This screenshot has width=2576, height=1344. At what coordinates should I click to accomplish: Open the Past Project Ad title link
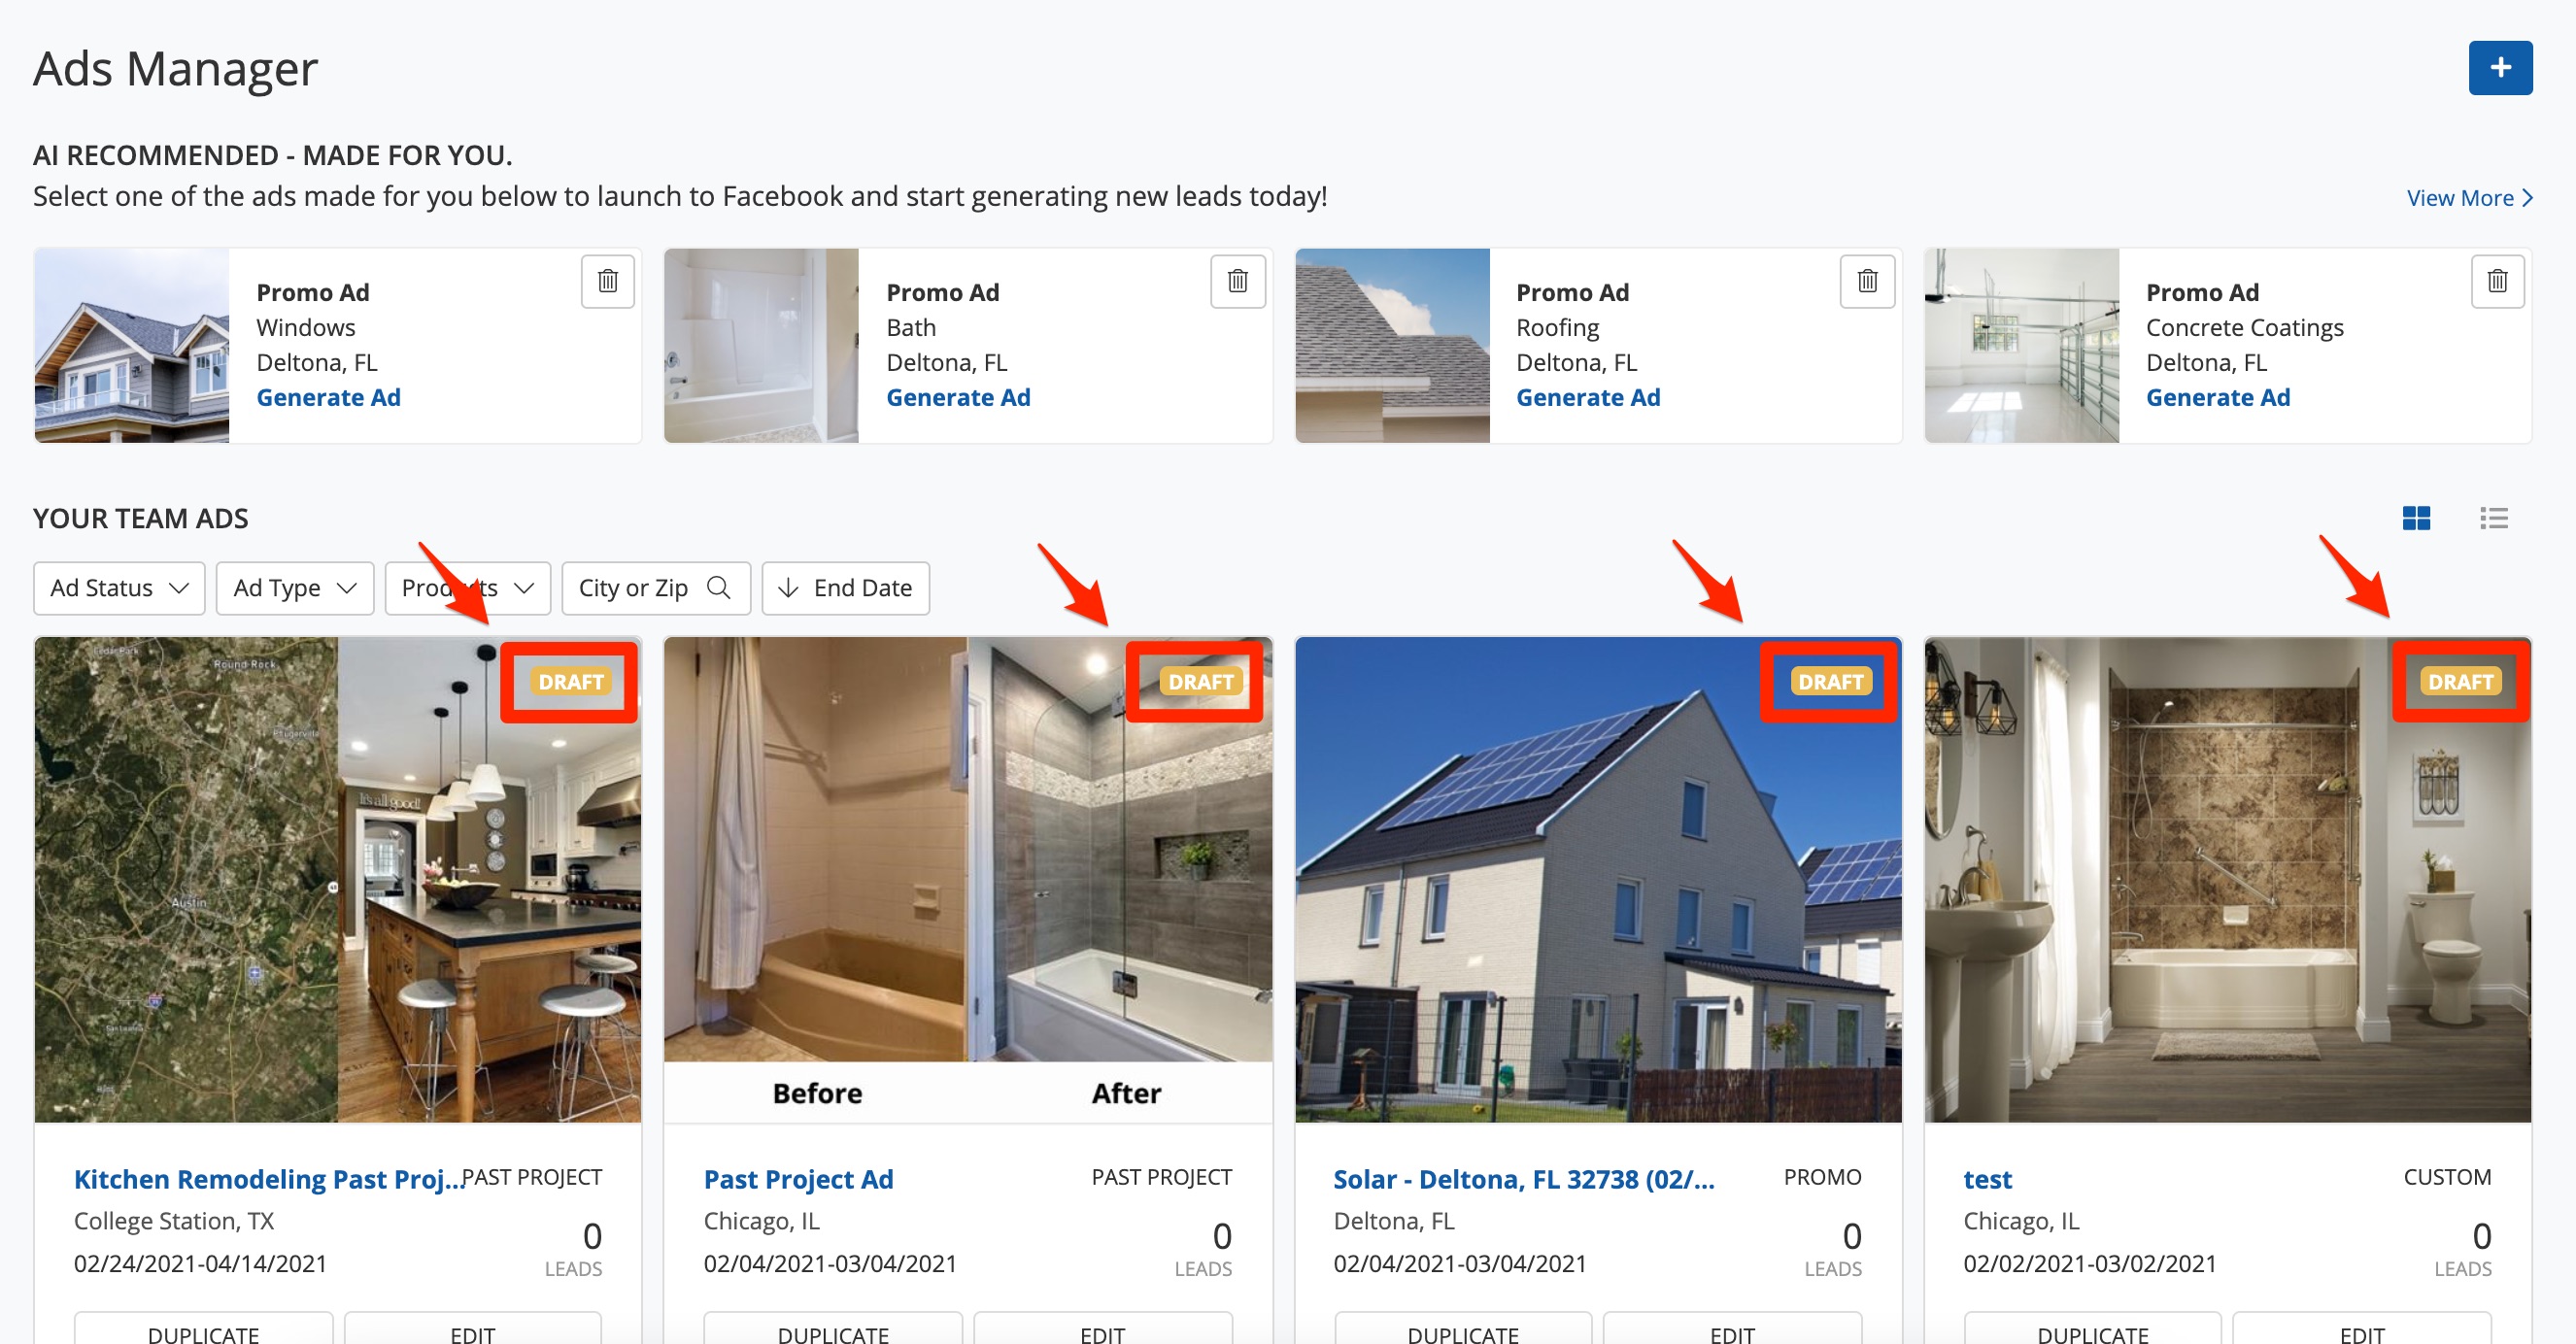(798, 1179)
